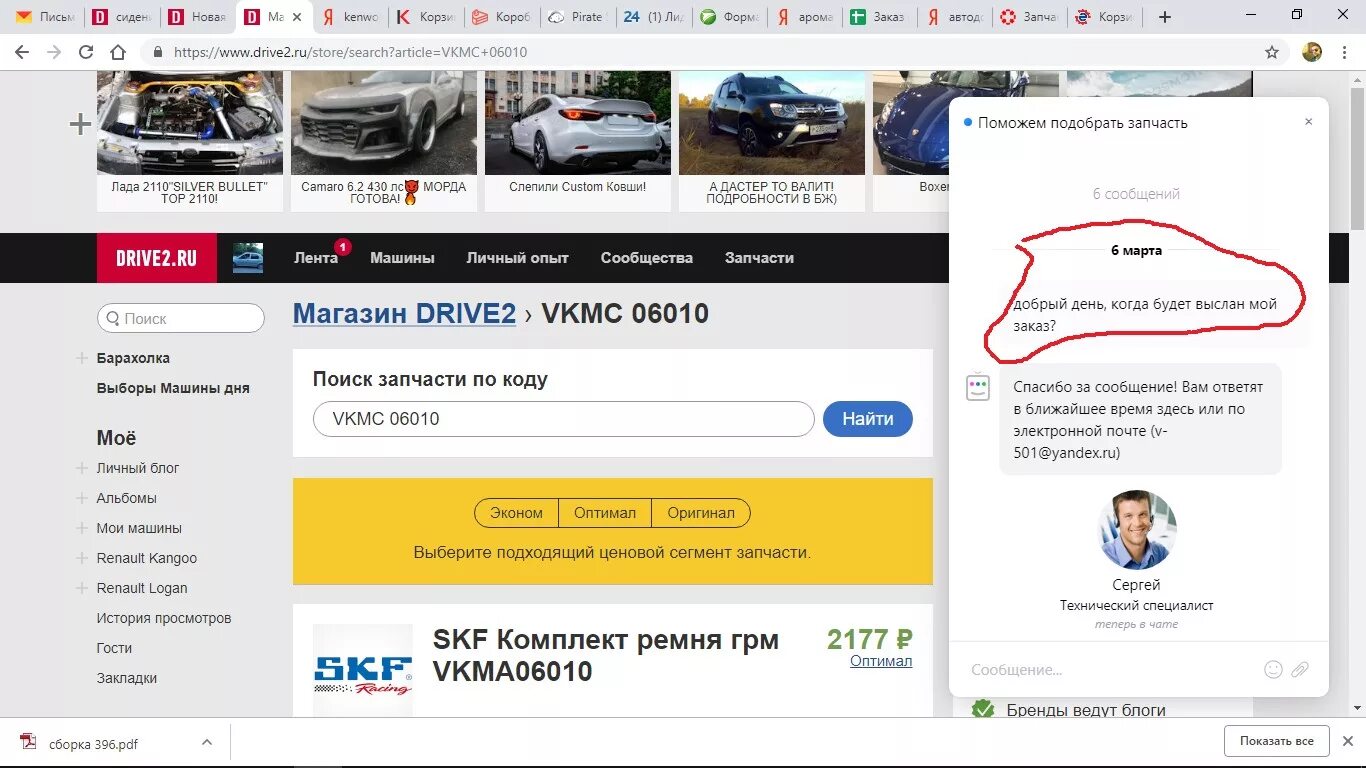Open Личный опыт in the navigation bar
The image size is (1366, 768).
click(x=517, y=258)
